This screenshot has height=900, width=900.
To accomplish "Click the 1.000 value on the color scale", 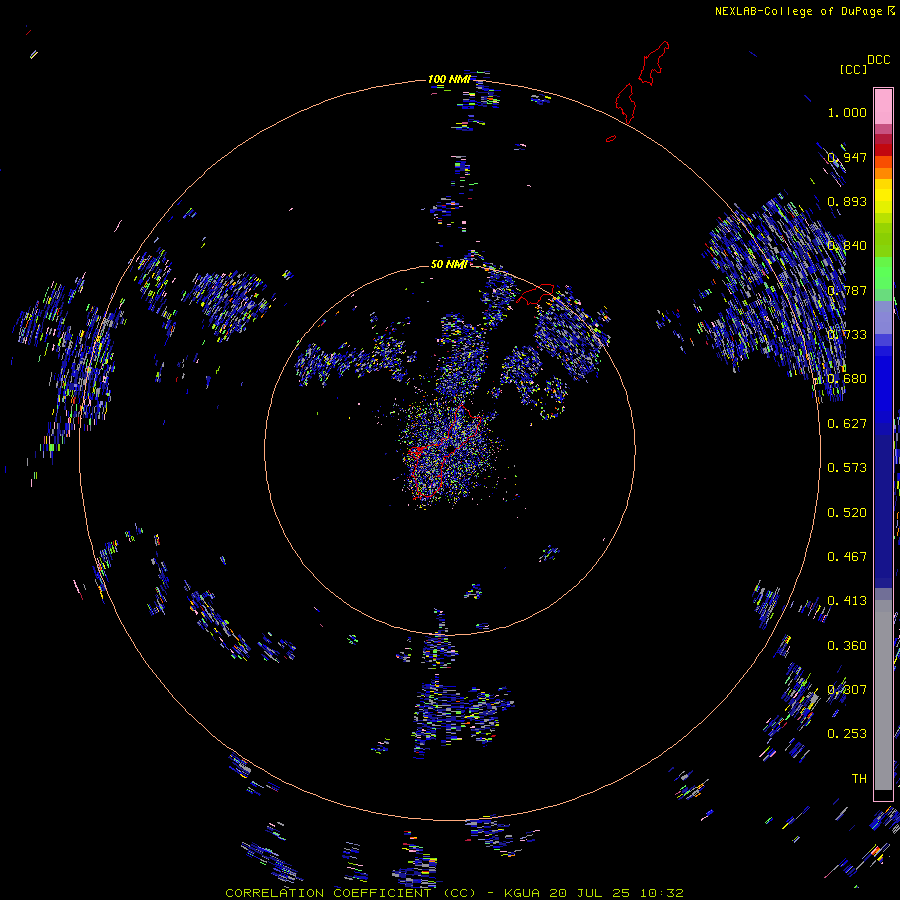I will pyautogui.click(x=847, y=112).
